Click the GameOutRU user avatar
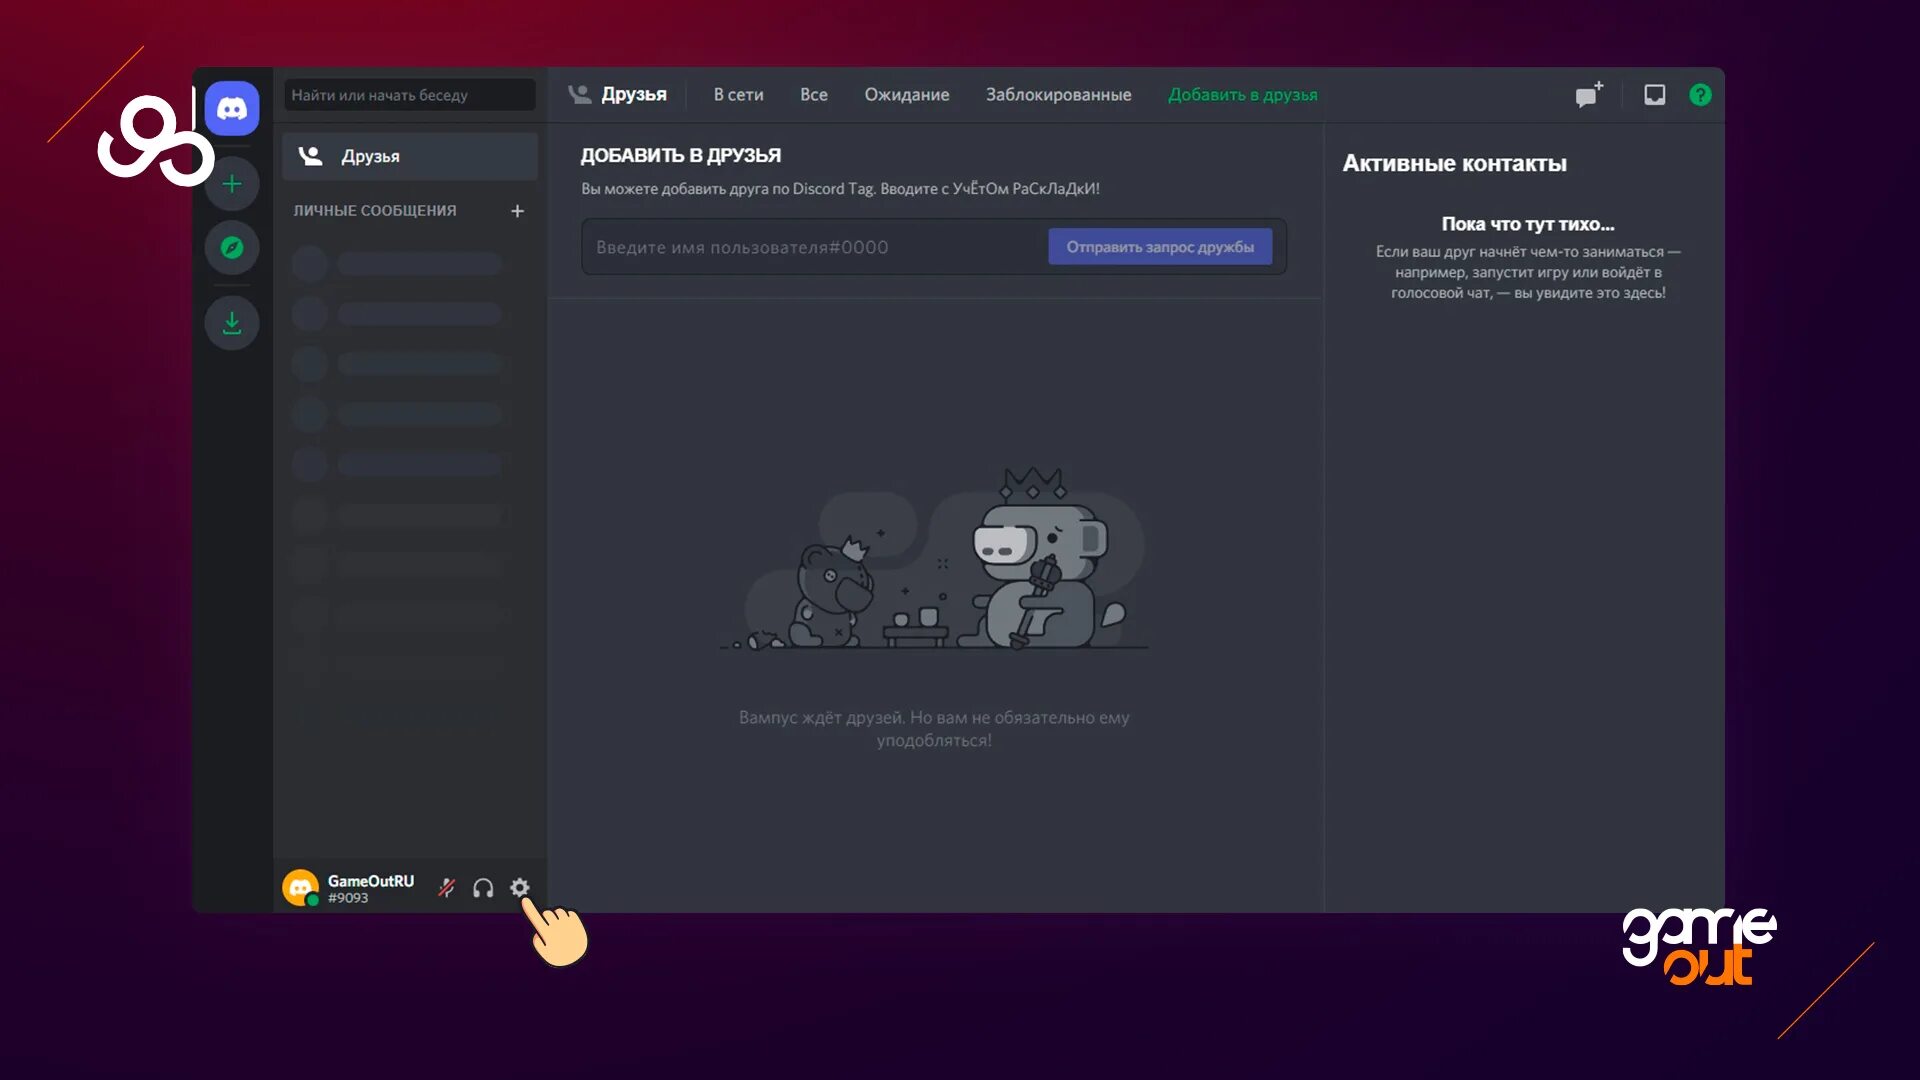The image size is (1920, 1080). pyautogui.click(x=300, y=887)
